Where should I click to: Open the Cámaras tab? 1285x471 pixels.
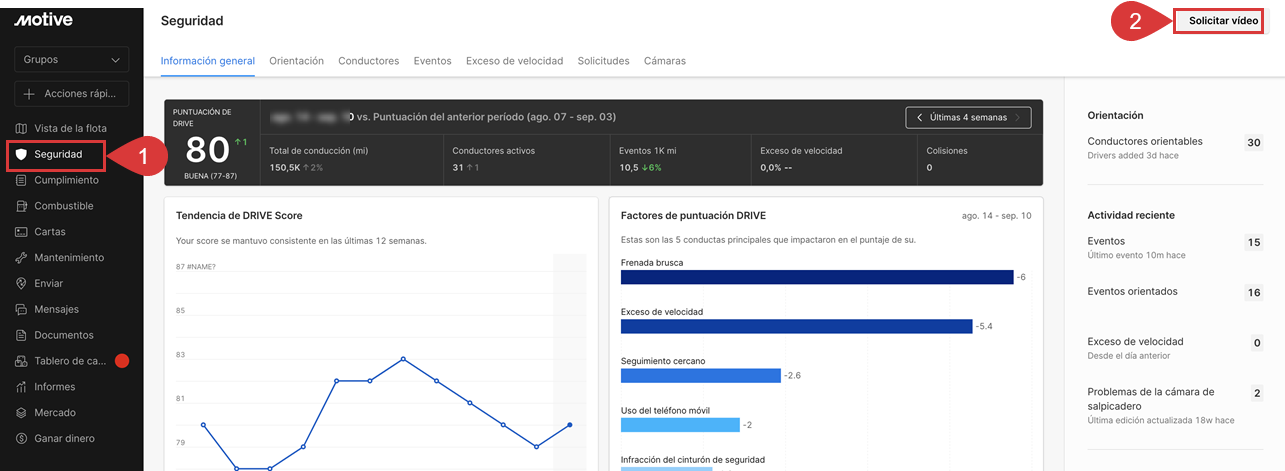664,61
